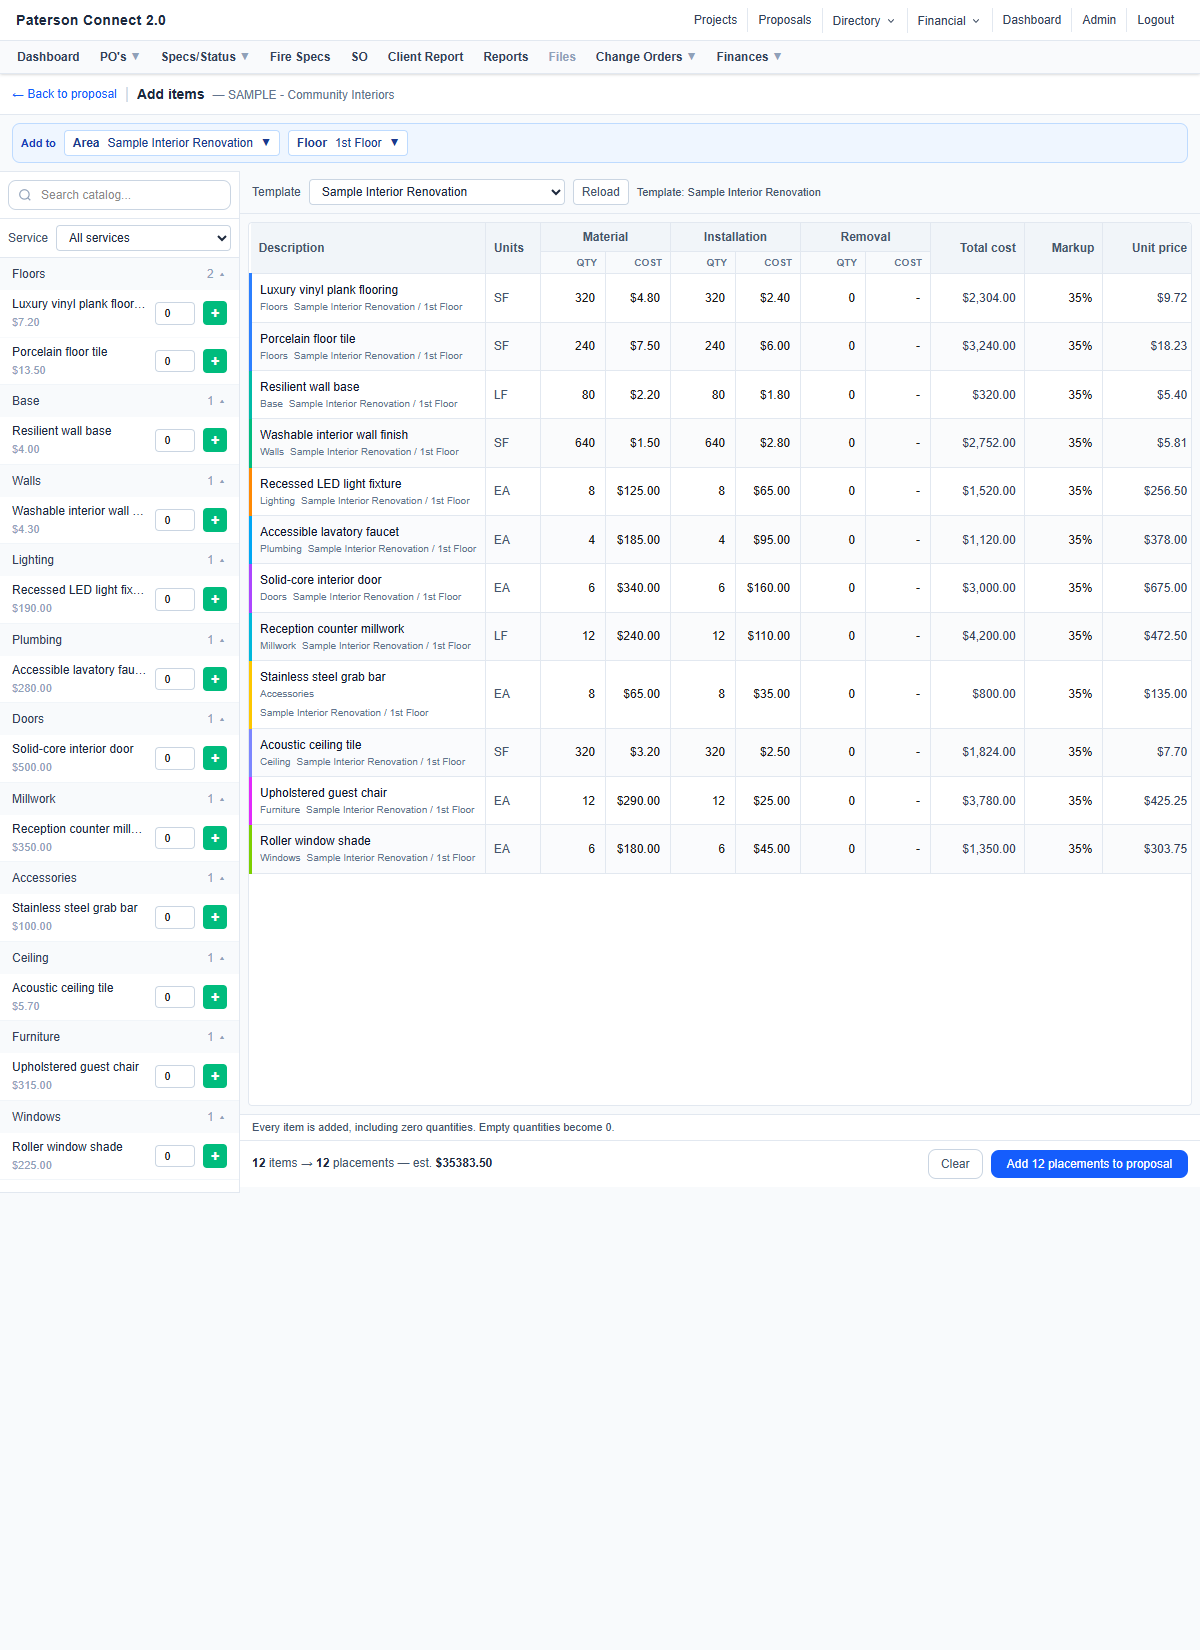Open the Change Orders menu
1200x1650 pixels.
point(646,57)
